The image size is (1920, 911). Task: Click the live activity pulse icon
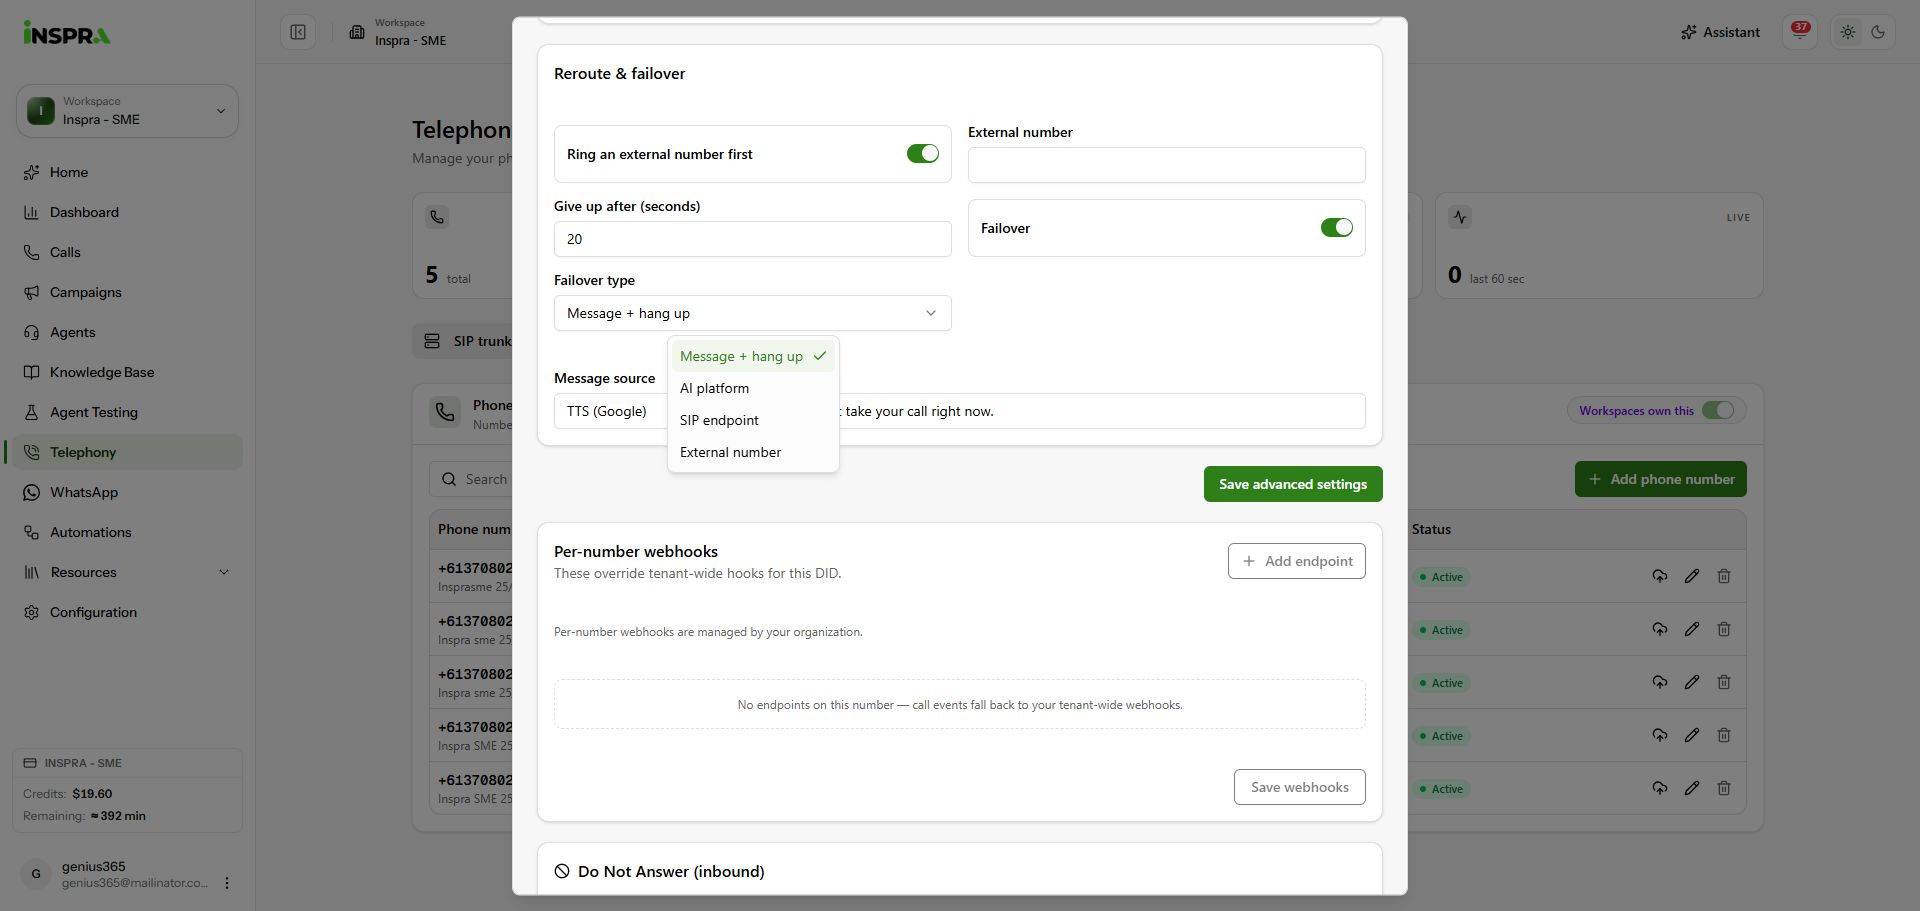[x=1460, y=217]
